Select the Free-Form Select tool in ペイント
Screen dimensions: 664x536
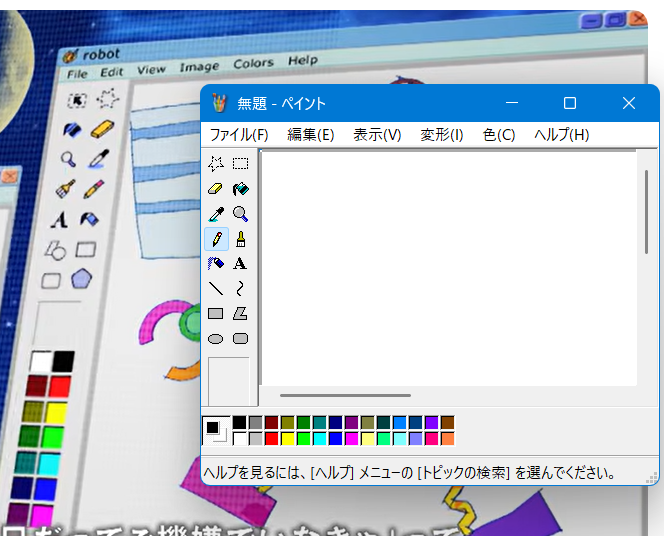point(216,163)
